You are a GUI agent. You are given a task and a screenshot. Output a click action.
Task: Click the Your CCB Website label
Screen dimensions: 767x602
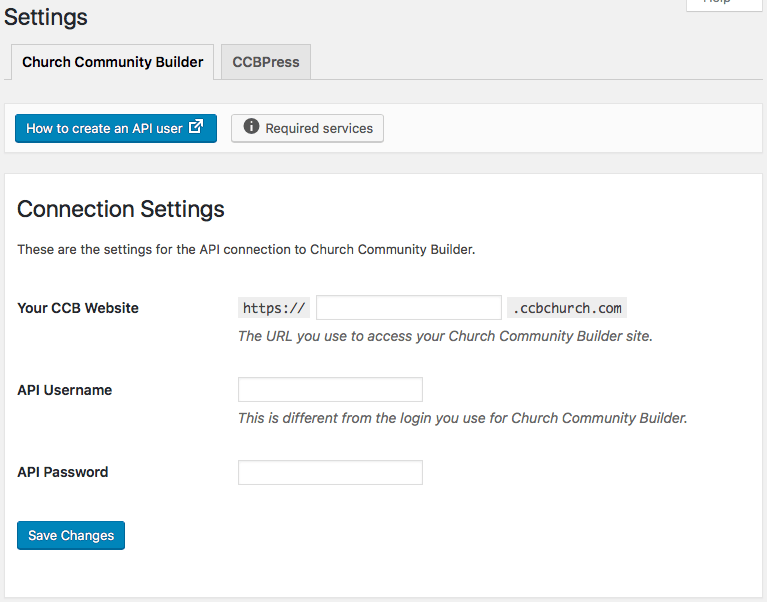(x=78, y=308)
